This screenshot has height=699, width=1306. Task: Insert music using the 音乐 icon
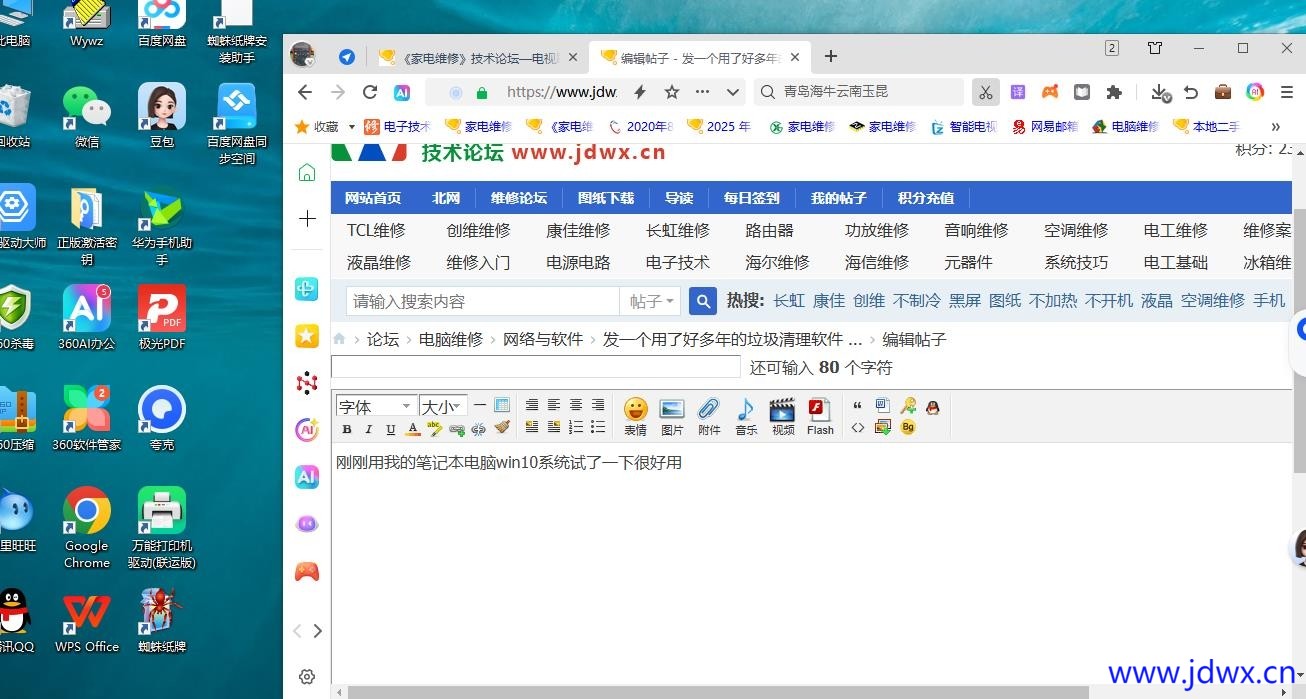(x=746, y=414)
